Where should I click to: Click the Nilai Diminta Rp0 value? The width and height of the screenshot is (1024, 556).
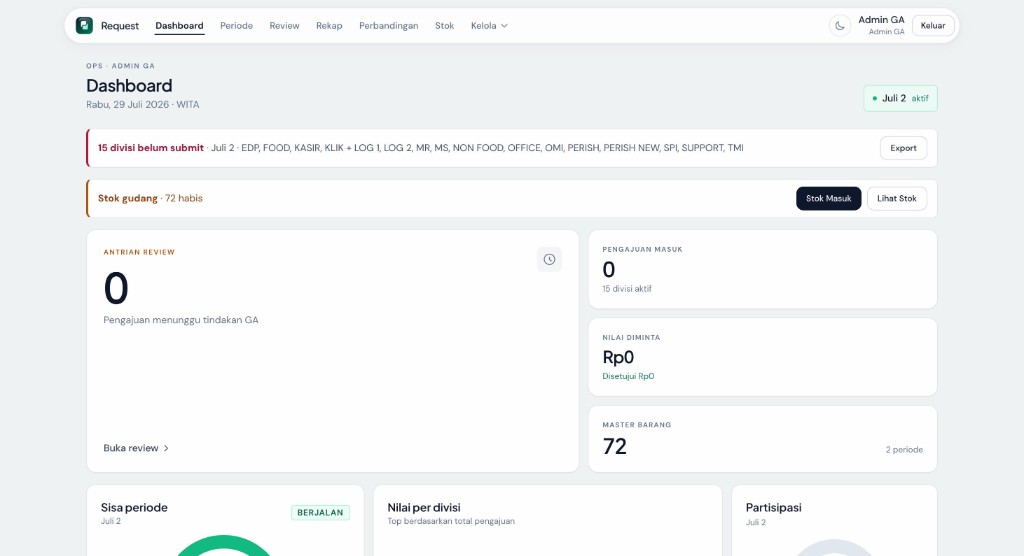pos(618,357)
